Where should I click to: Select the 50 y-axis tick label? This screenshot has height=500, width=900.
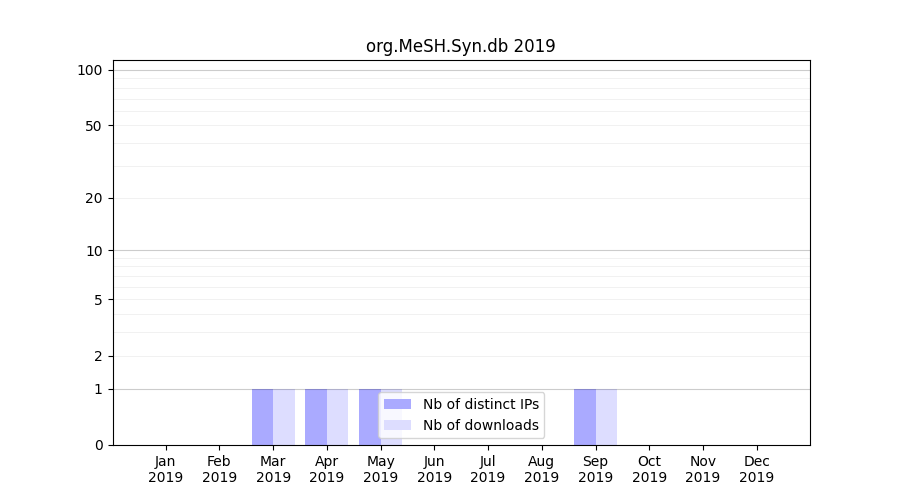(94, 126)
